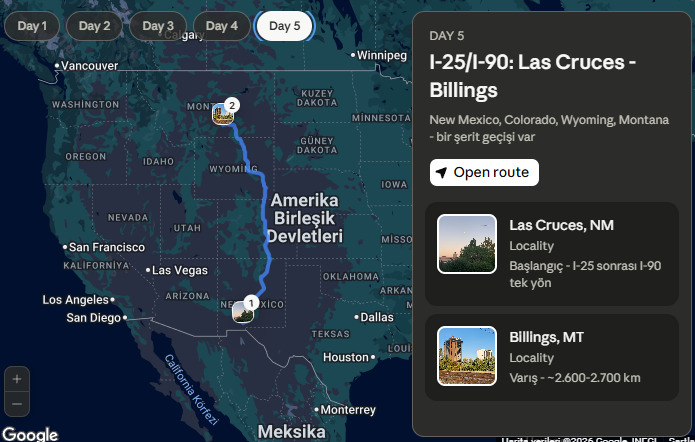Click map marker 2 at Billings
The width and height of the screenshot is (695, 442).
pos(223,114)
